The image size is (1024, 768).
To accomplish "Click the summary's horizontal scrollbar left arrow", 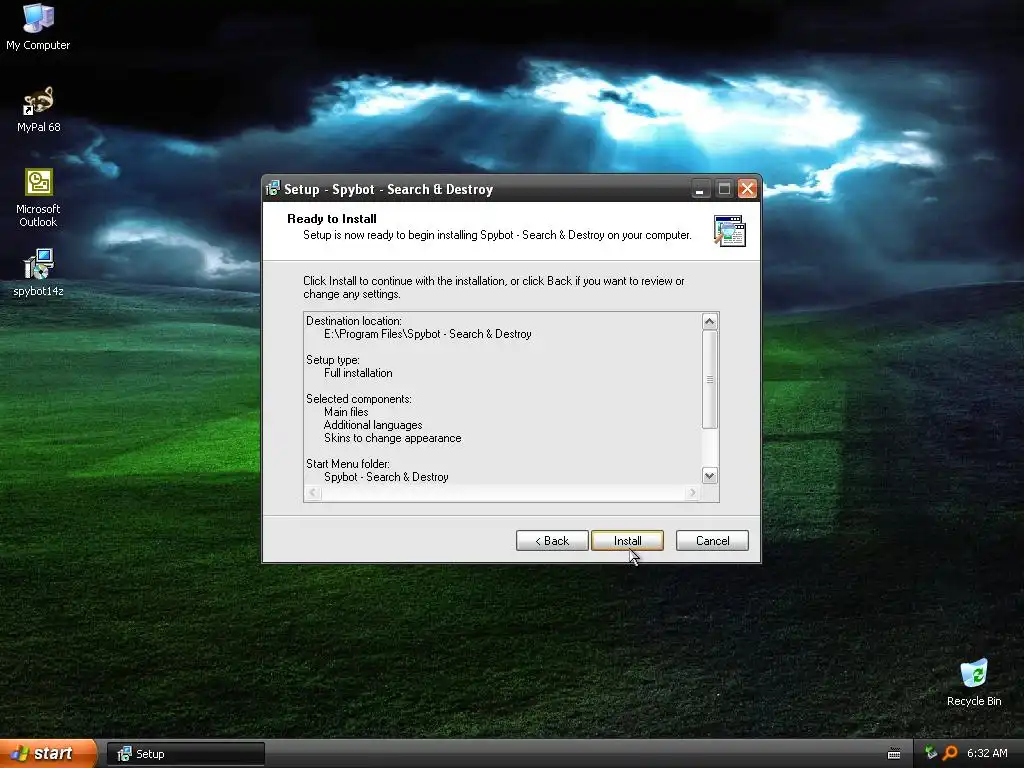I will [x=313, y=492].
